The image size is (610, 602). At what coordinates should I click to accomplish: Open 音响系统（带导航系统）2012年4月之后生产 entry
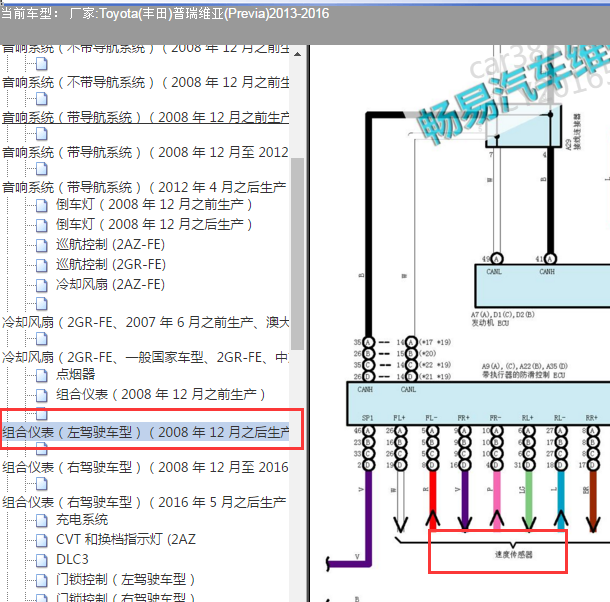(144, 187)
